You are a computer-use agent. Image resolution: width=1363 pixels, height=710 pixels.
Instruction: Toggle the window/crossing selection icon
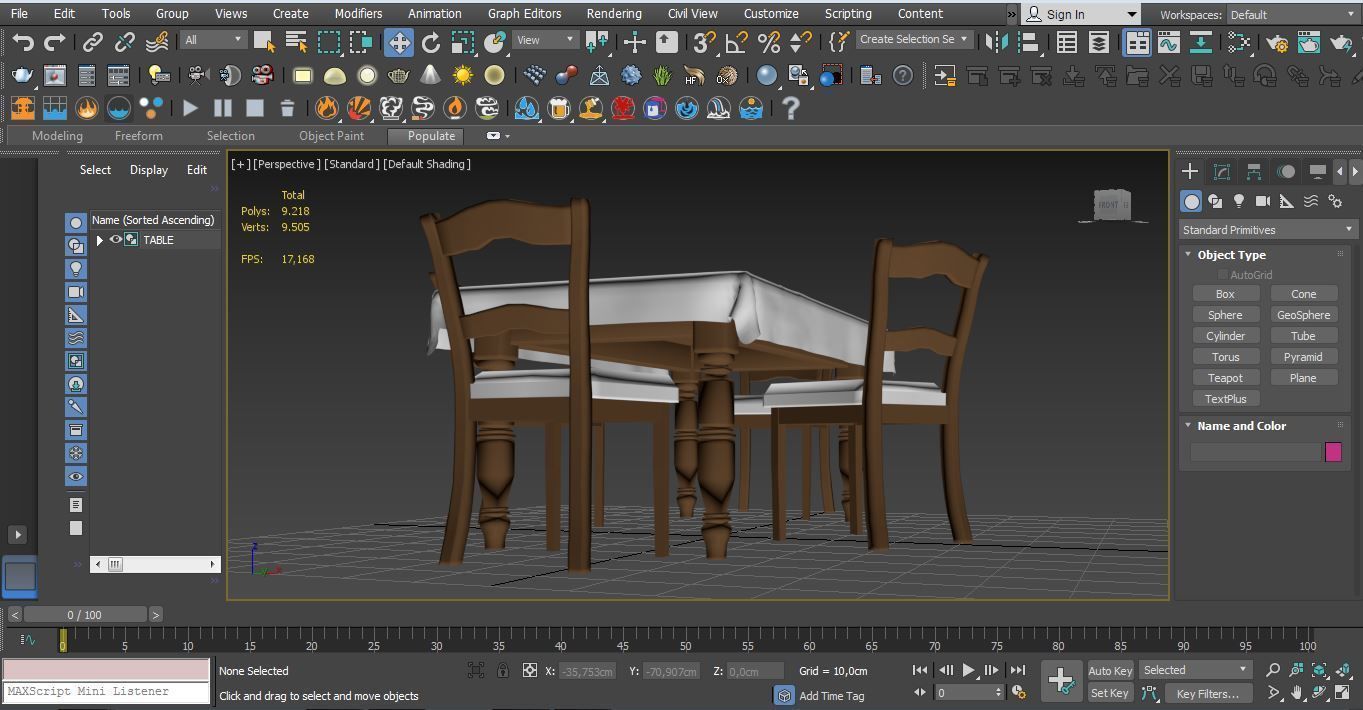(361, 42)
